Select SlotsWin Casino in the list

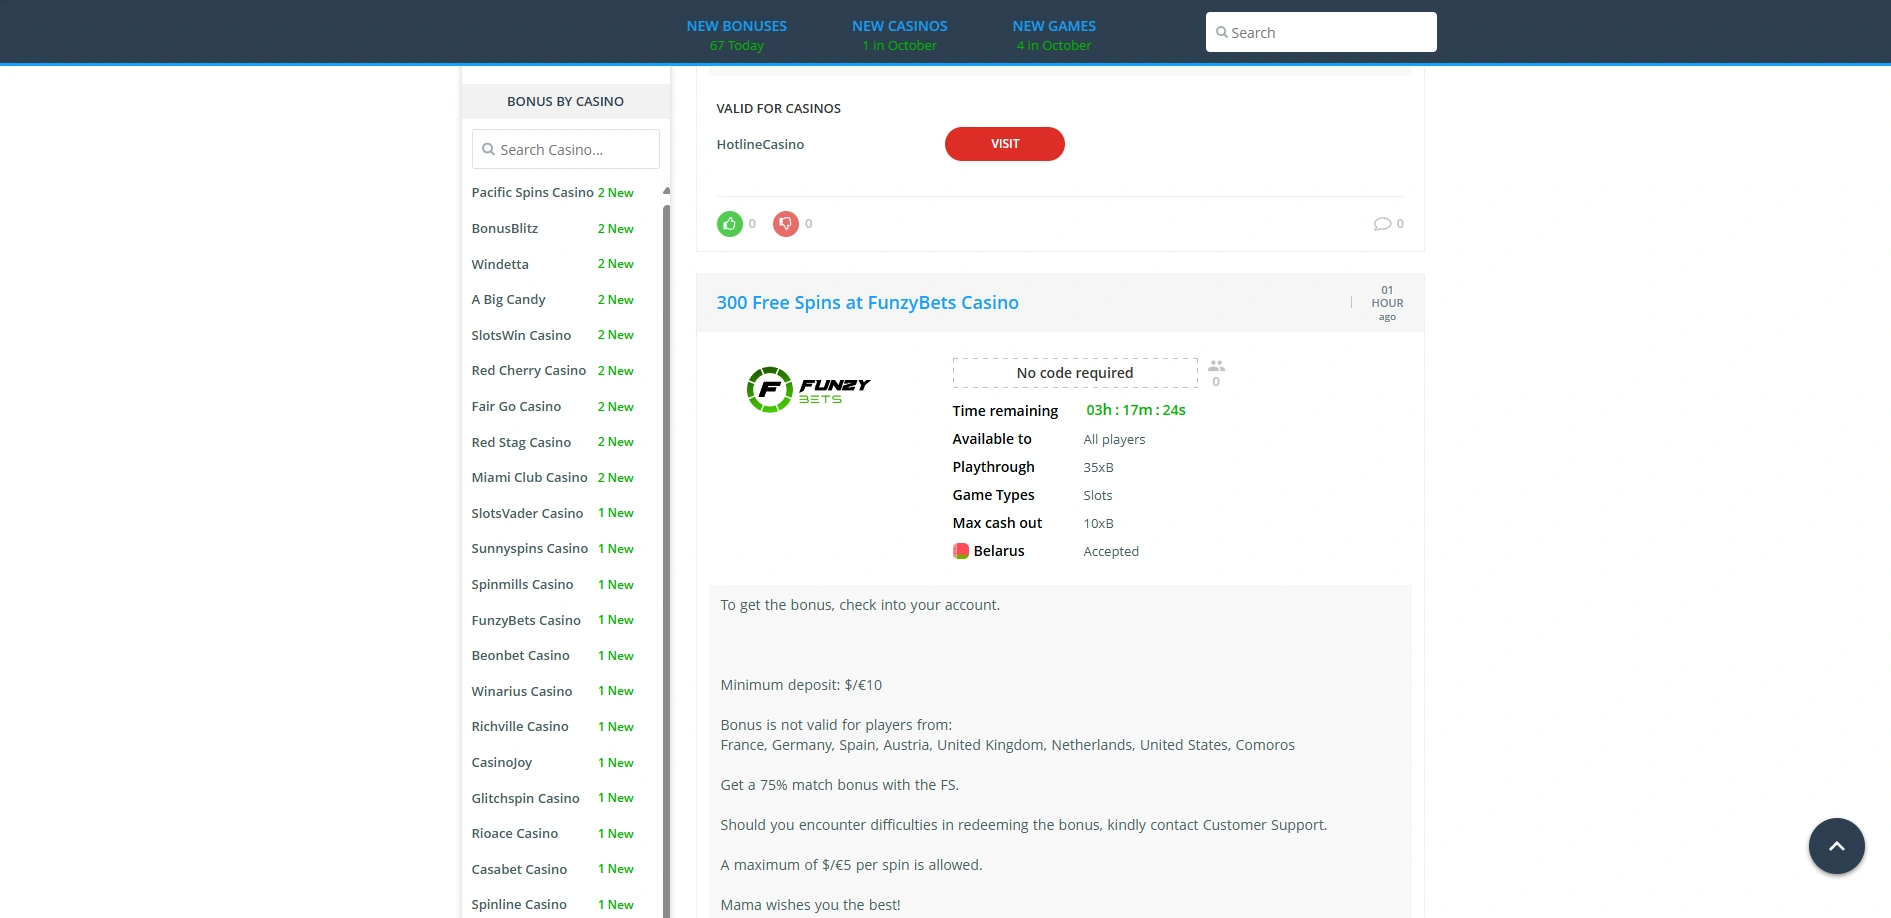point(521,335)
